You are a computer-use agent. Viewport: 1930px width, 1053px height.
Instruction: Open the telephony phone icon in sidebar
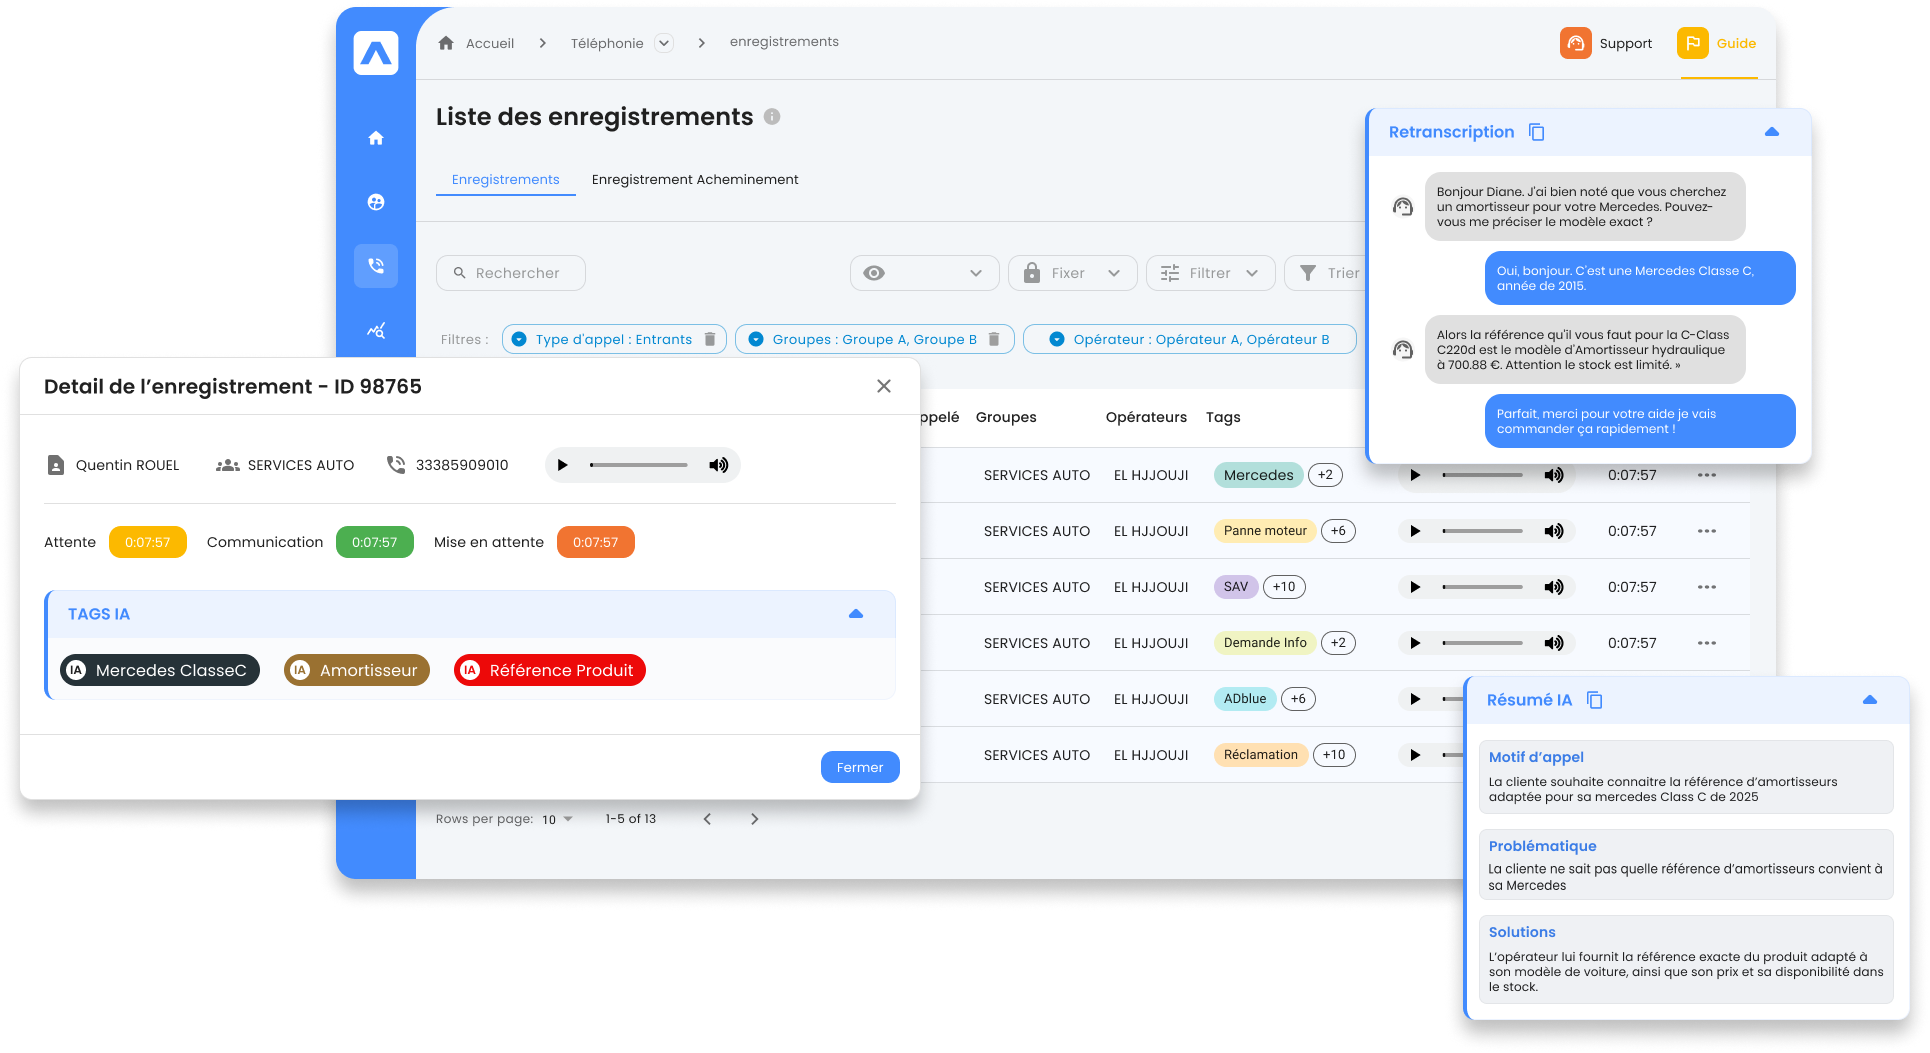coord(376,265)
